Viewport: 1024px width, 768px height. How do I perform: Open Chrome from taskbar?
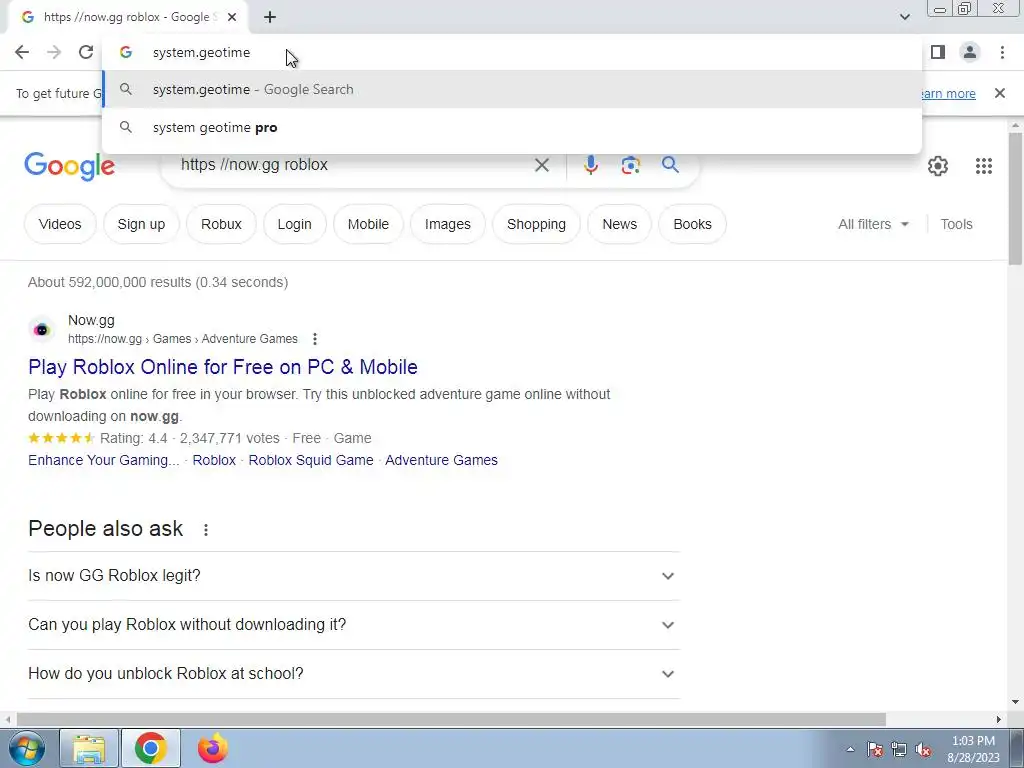click(x=151, y=748)
